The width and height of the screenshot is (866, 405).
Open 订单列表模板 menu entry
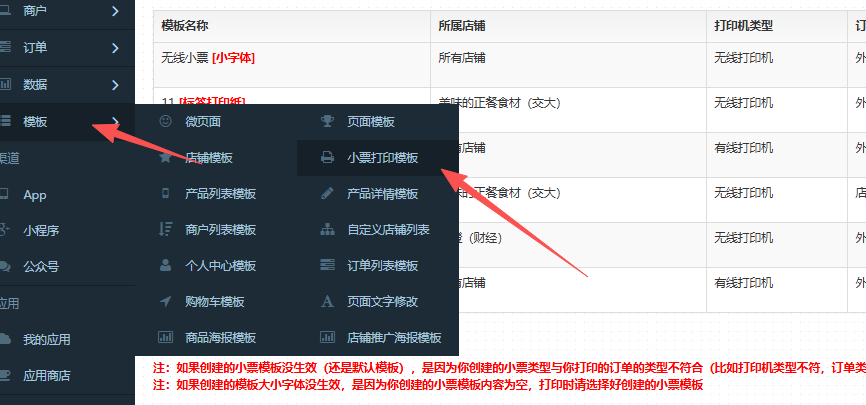tap(382, 265)
